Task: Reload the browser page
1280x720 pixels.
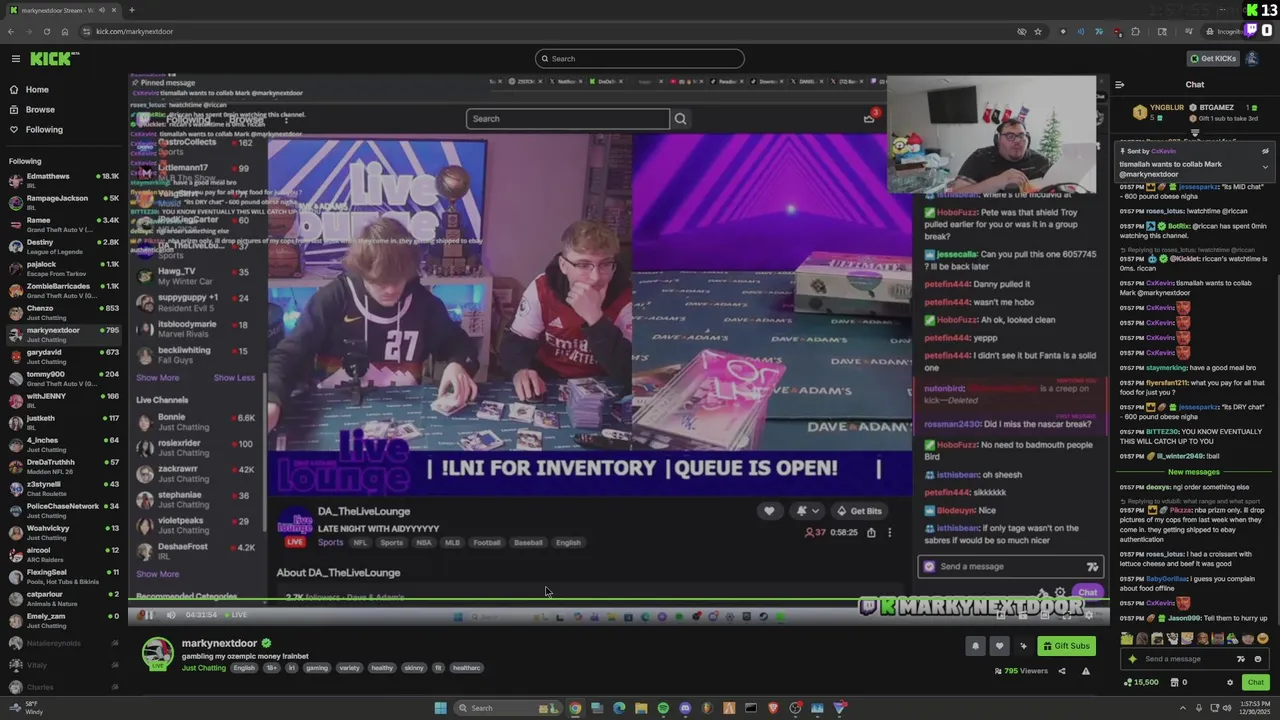Action: click(x=47, y=31)
